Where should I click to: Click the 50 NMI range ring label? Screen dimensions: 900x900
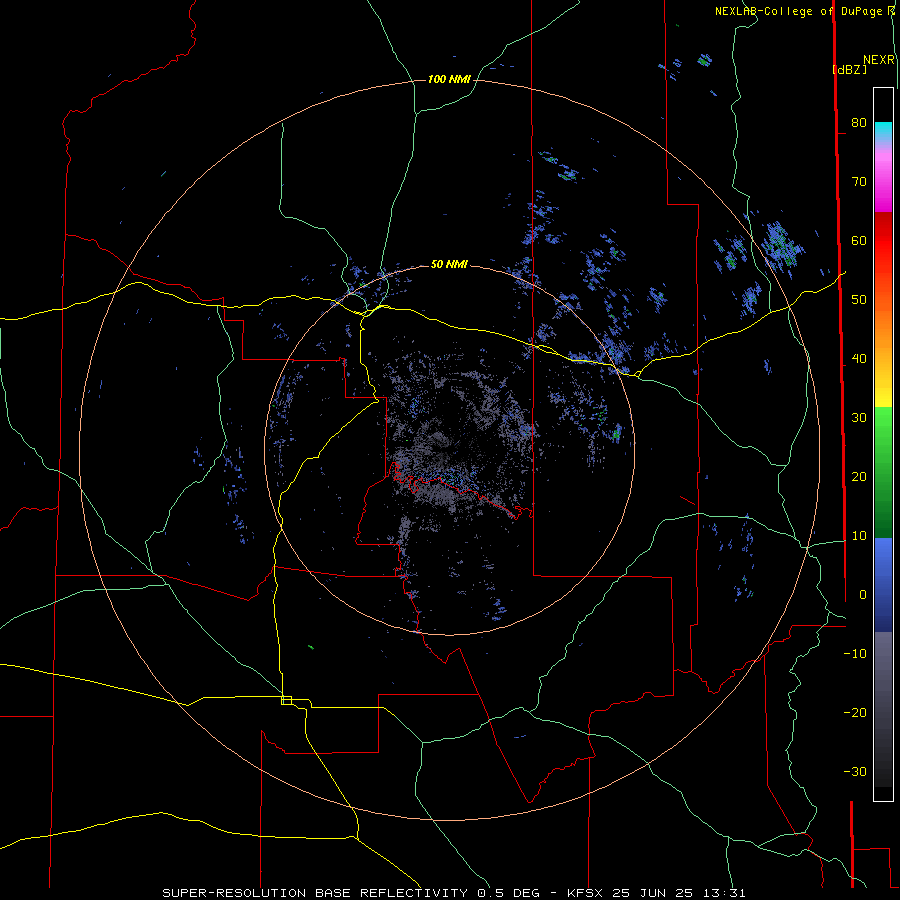pyautogui.click(x=449, y=264)
